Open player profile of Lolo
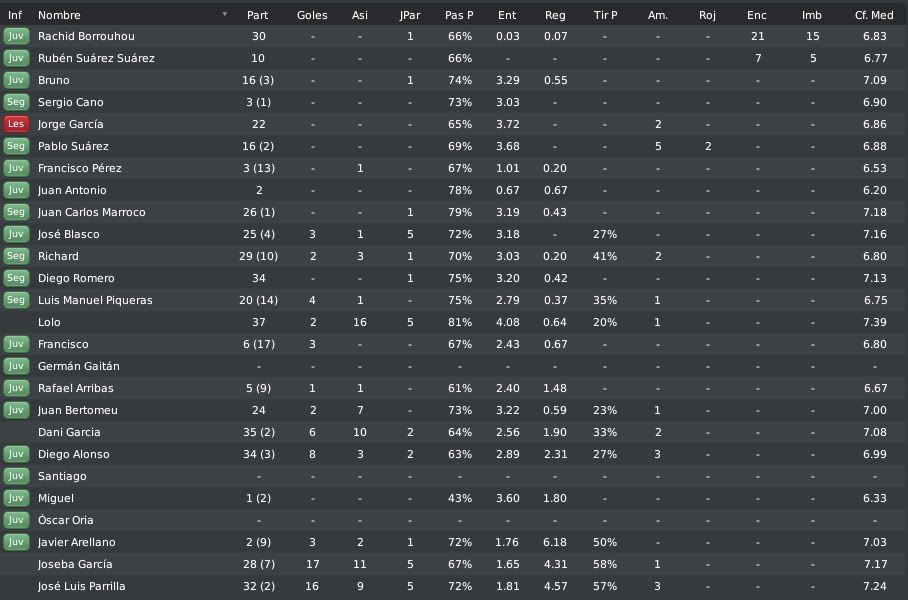 pyautogui.click(x=49, y=322)
